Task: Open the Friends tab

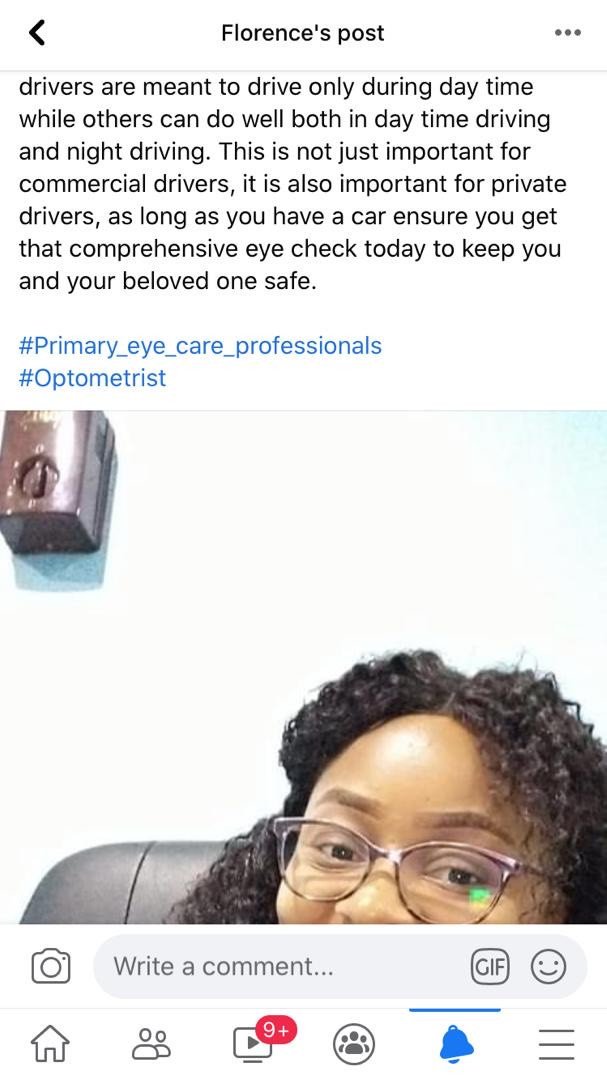Action: pyautogui.click(x=152, y=1044)
